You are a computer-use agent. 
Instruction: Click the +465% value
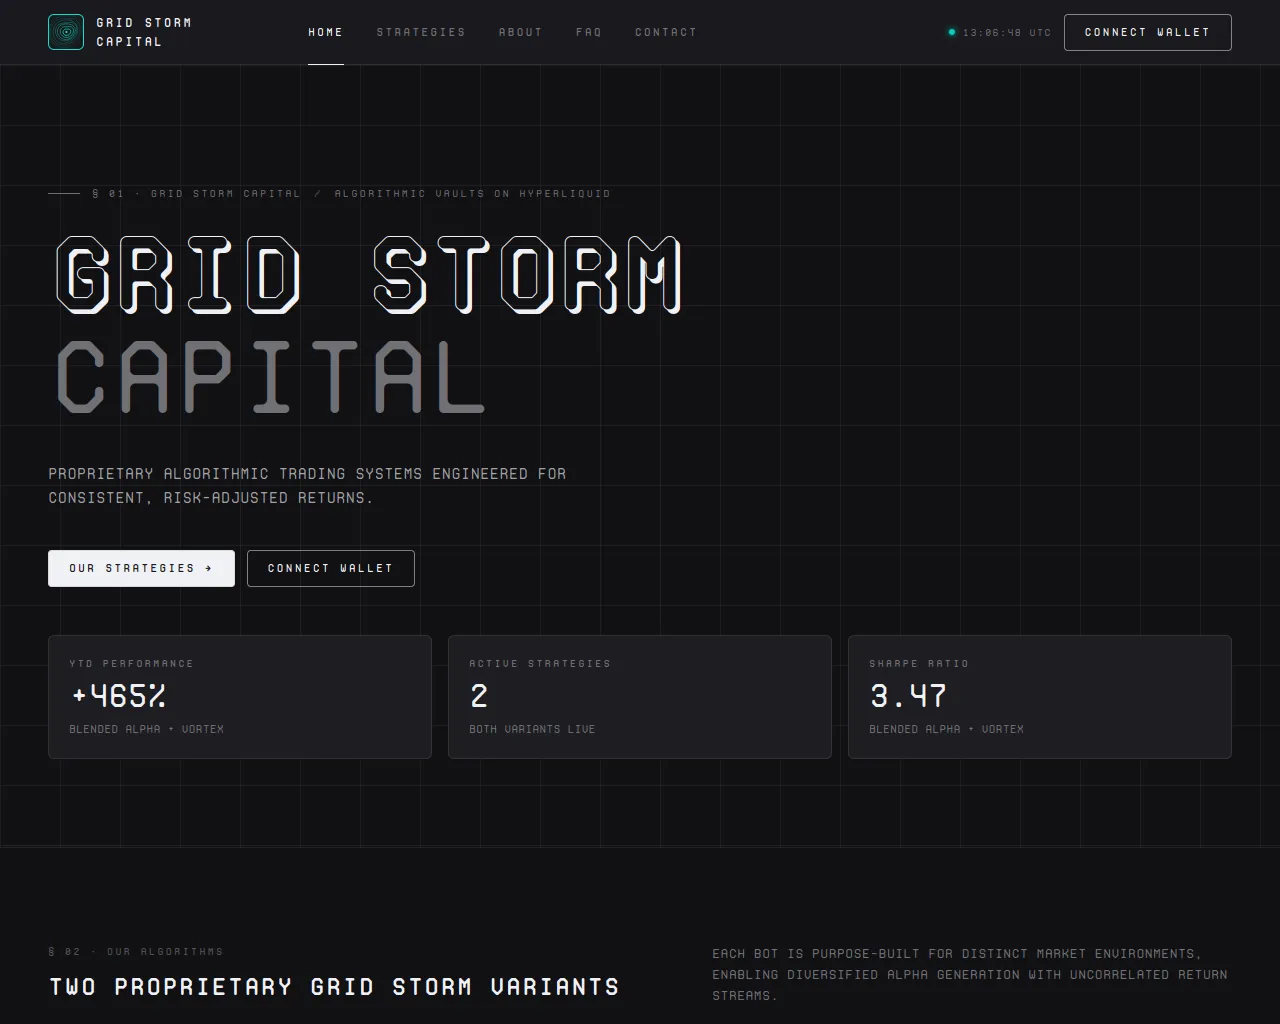coord(118,695)
